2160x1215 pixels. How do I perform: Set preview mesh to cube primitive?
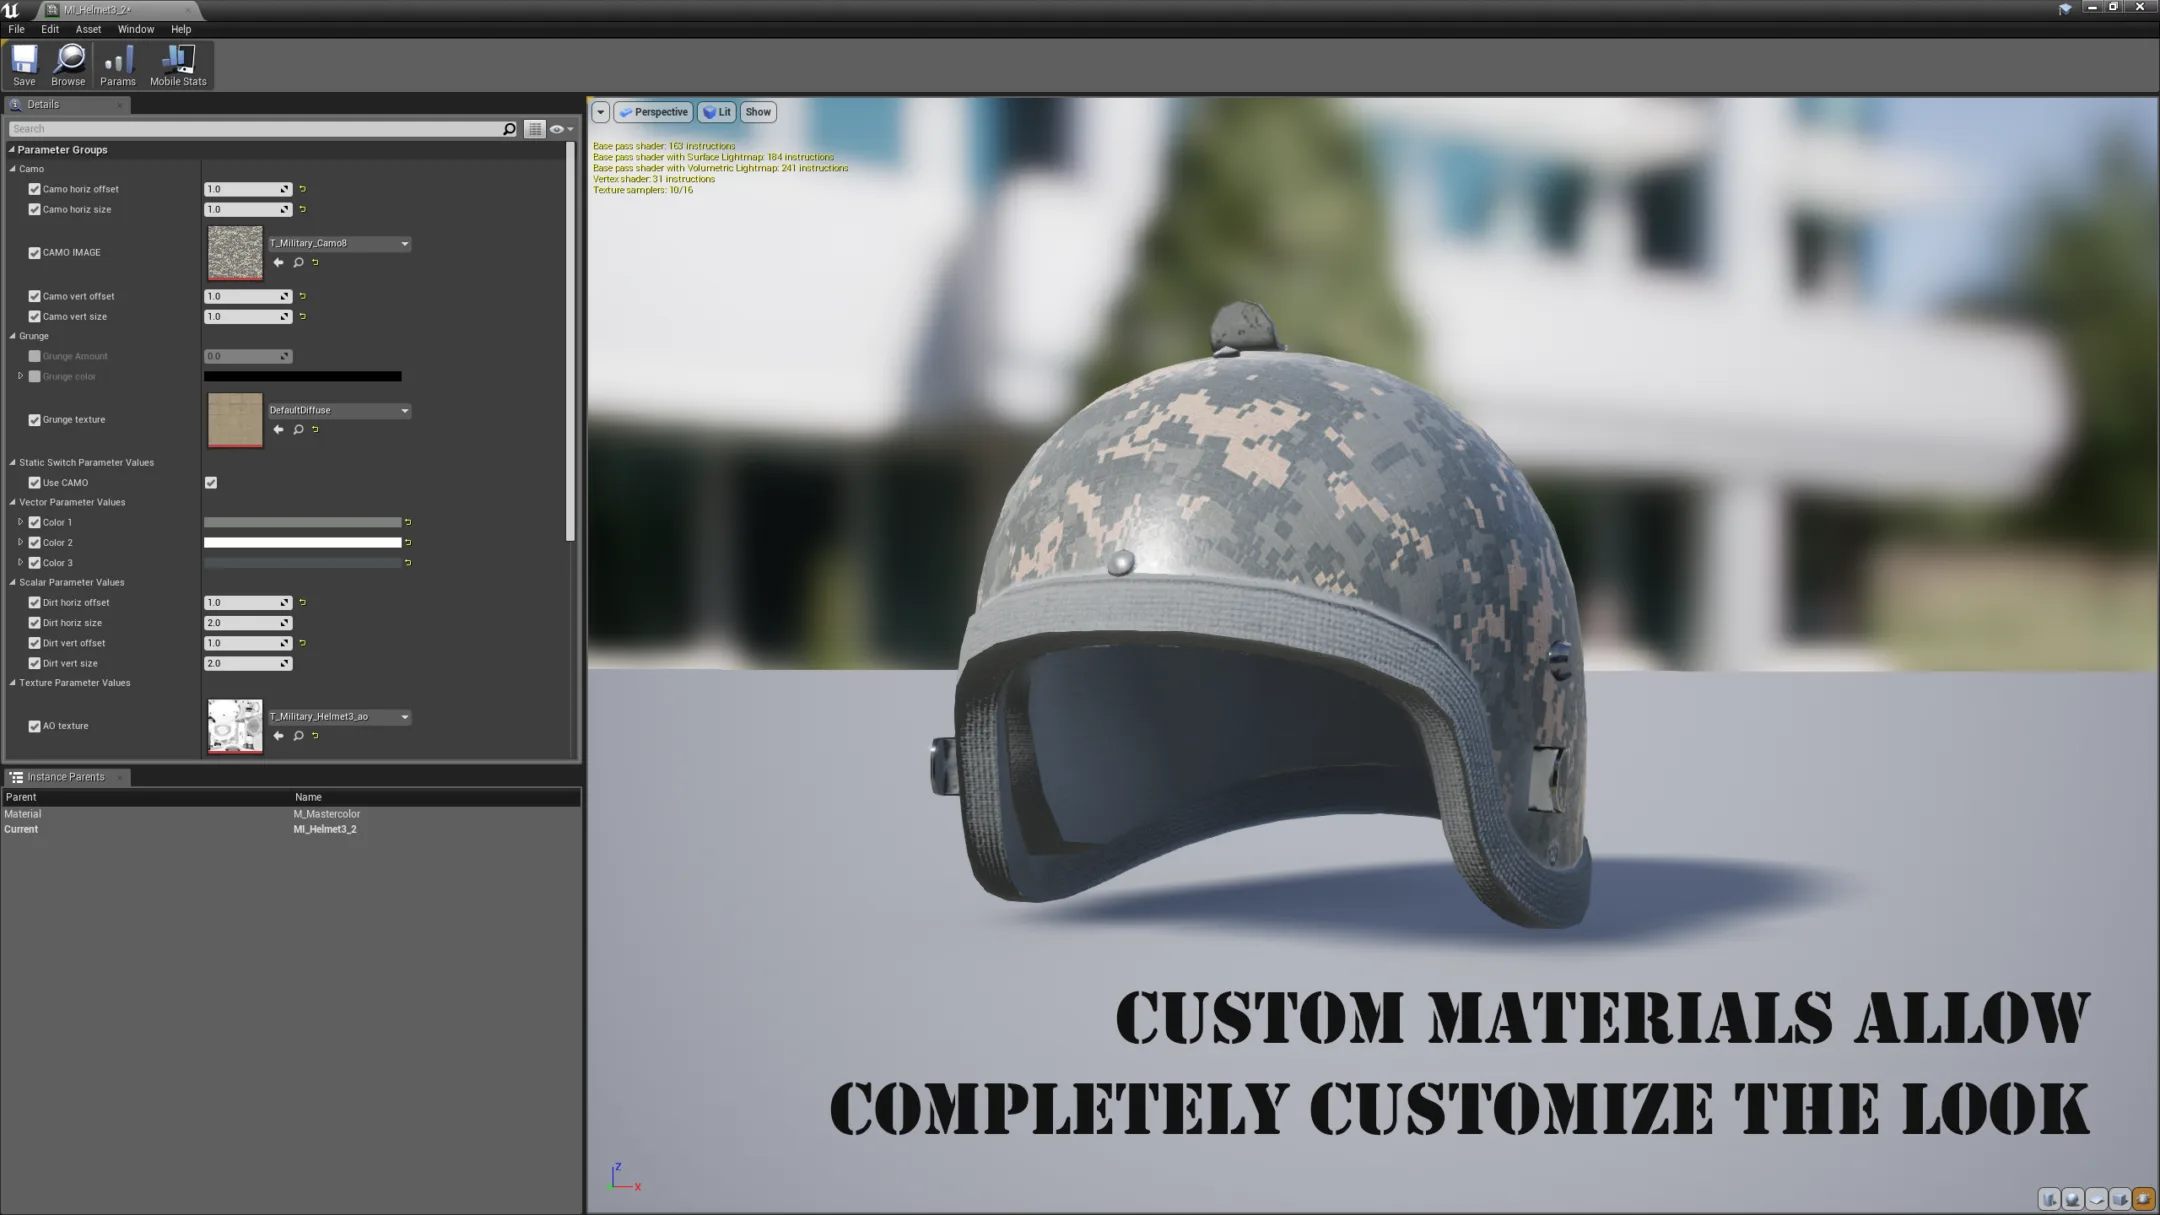click(2120, 1198)
